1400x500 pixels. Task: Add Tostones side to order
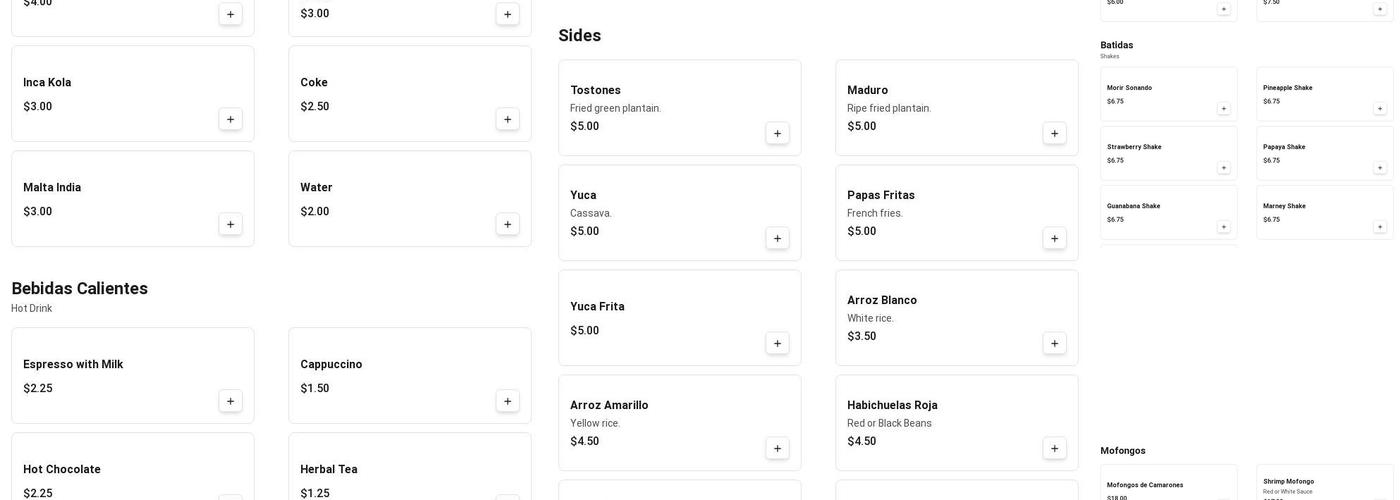(777, 133)
